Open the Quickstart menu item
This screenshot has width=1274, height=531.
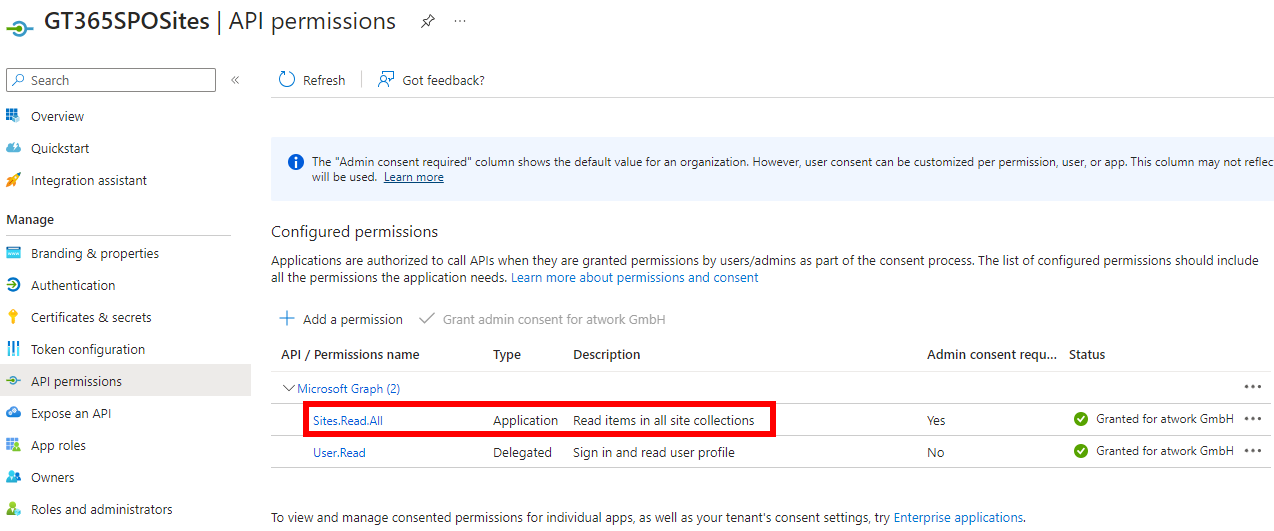(60, 148)
